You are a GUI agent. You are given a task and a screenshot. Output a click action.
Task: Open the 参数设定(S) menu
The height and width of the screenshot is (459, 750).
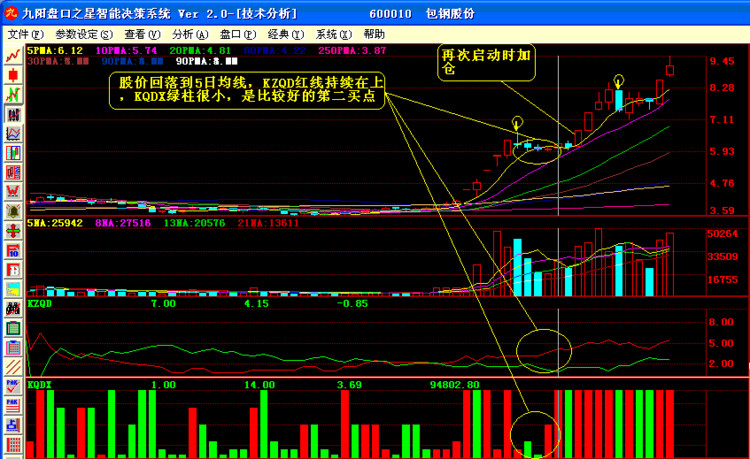point(84,34)
